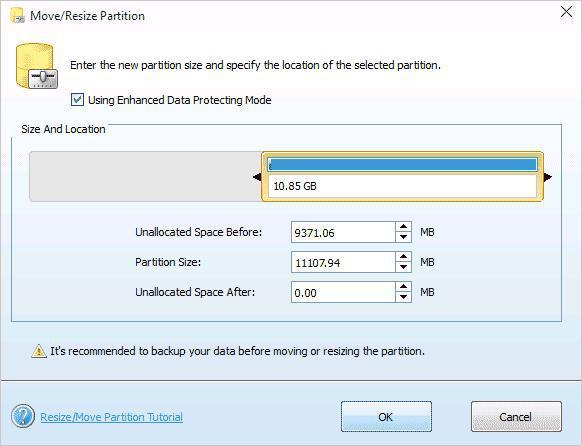Increase Unallocated Space After value
The height and width of the screenshot is (446, 582).
click(x=403, y=287)
